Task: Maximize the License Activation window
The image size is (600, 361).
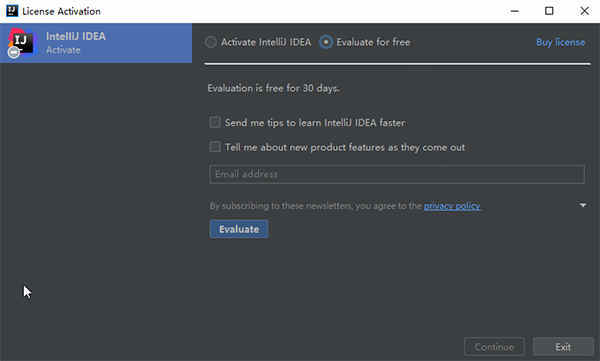Action: pos(549,11)
